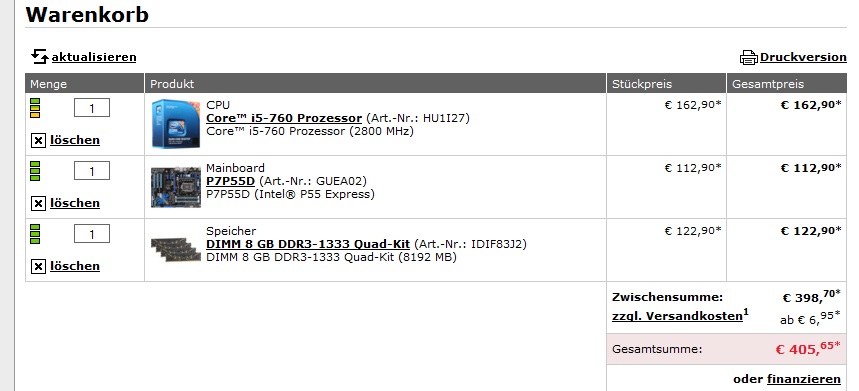
Task: Open the P7P55D mainboard product image
Action: click(176, 187)
